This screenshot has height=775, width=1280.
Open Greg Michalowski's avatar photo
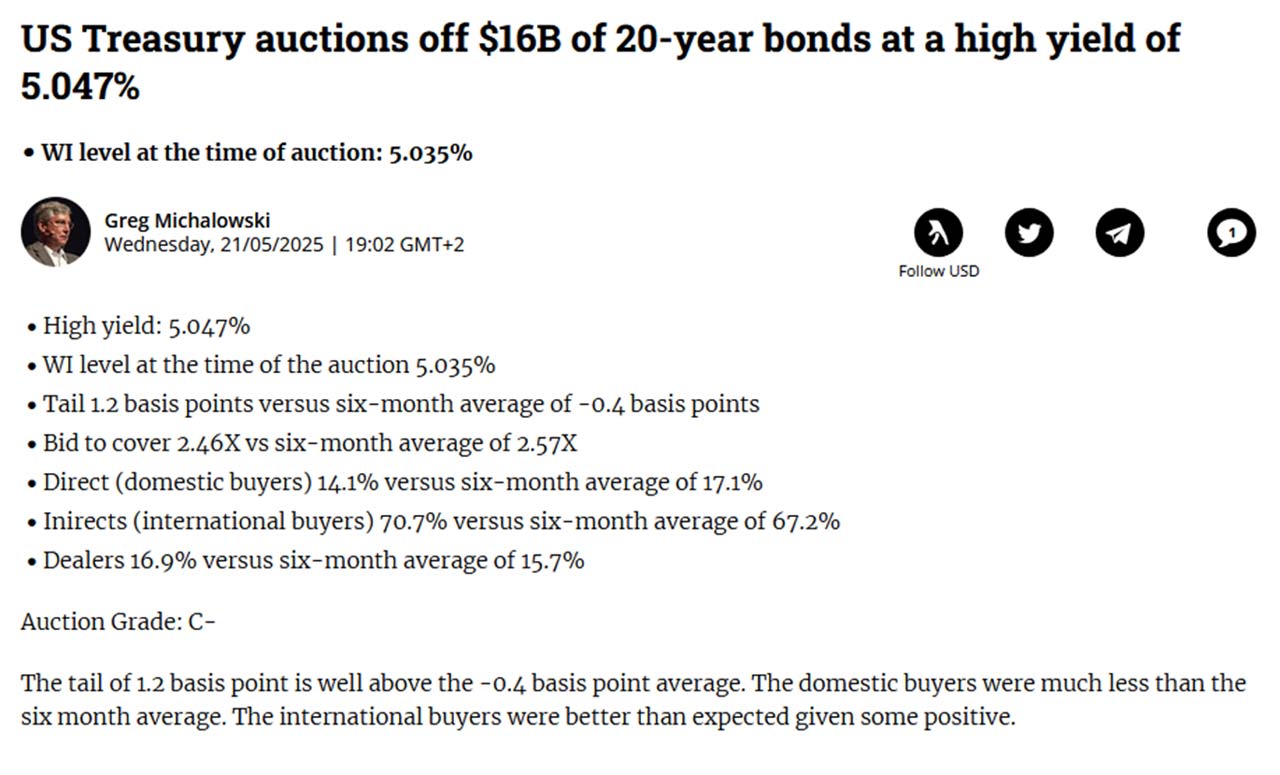pyautogui.click(x=56, y=232)
